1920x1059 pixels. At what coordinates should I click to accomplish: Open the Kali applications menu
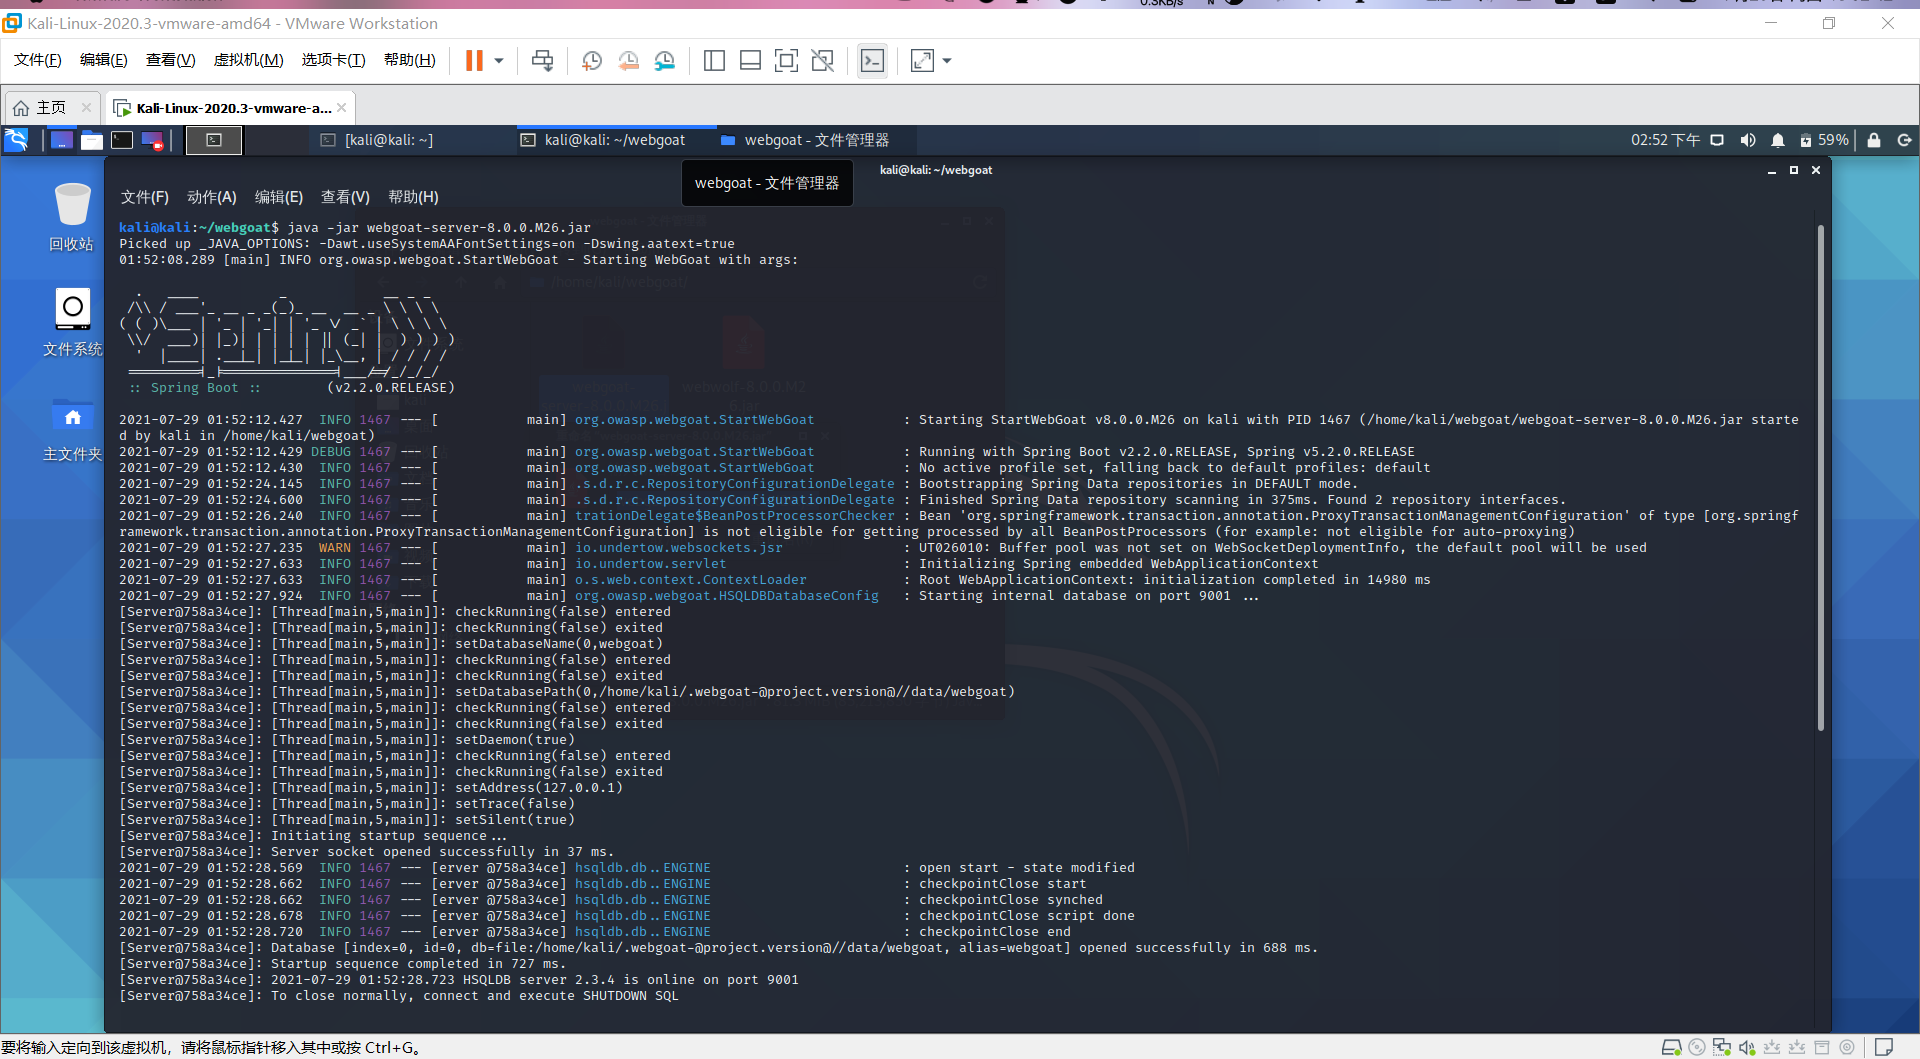17,140
